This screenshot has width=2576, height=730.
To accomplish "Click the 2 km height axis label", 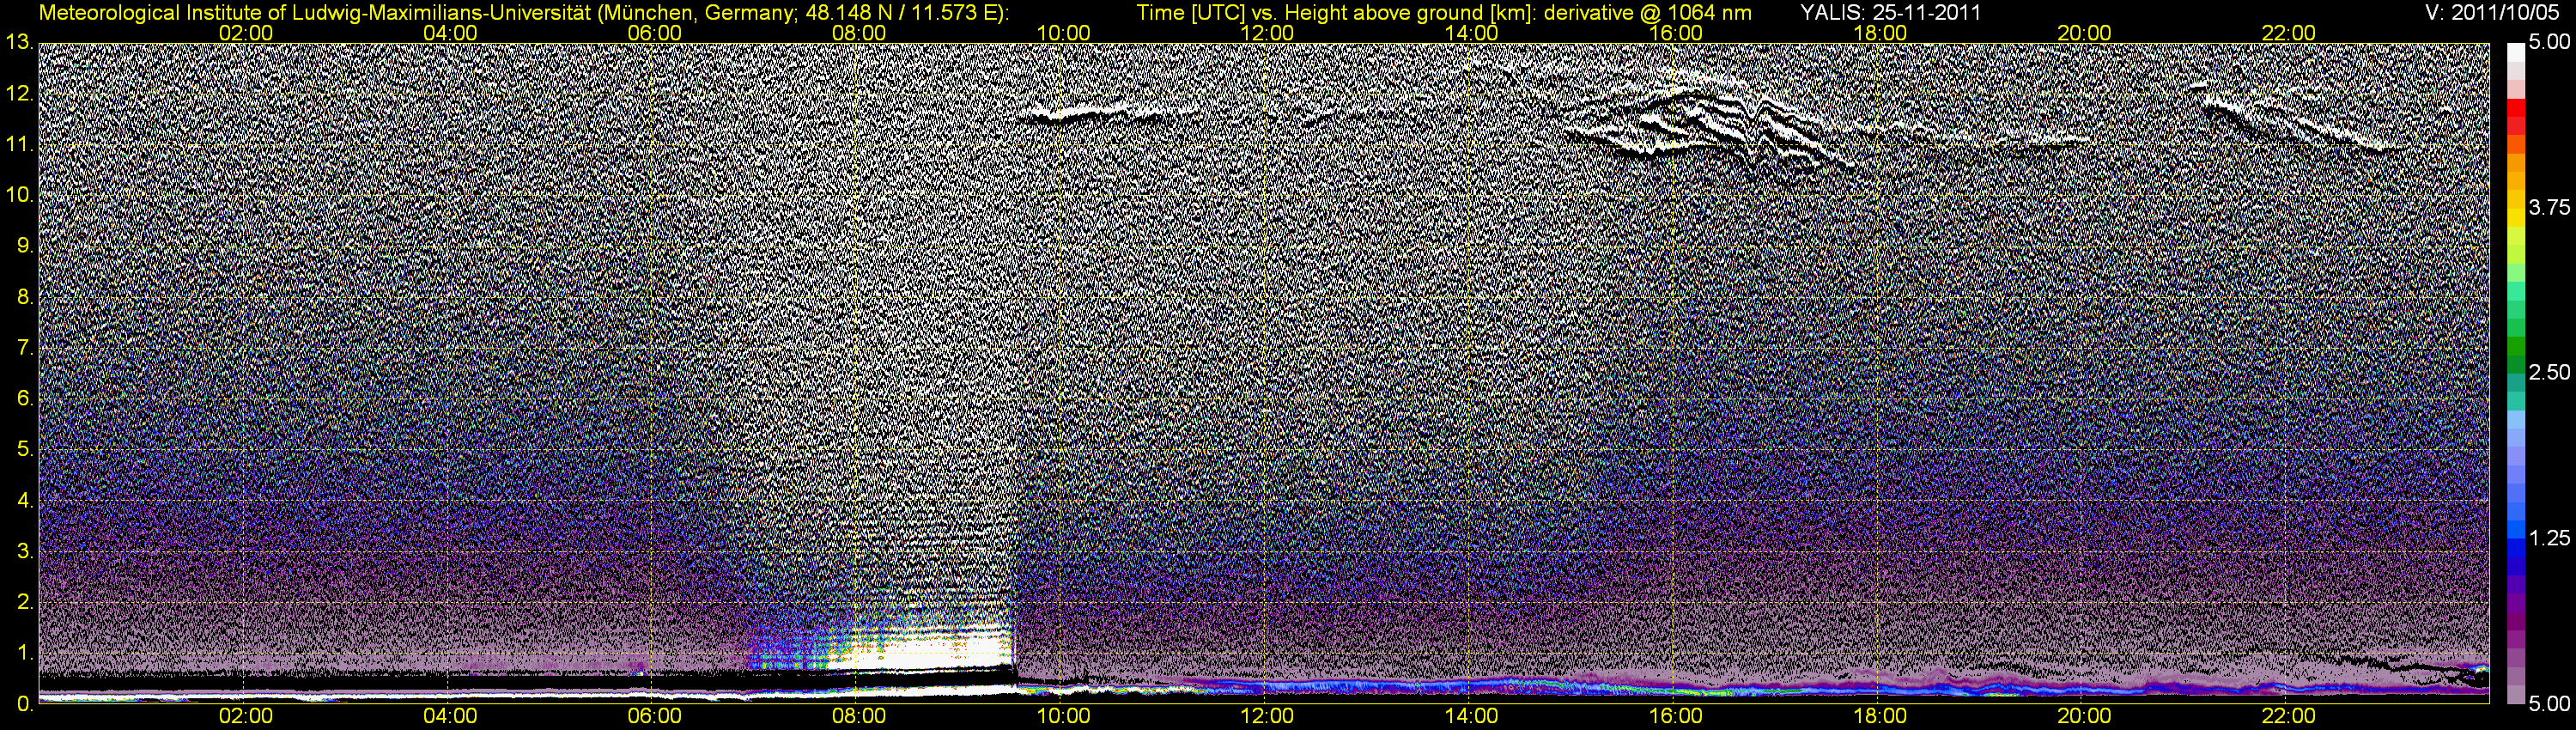I will 24,602.
